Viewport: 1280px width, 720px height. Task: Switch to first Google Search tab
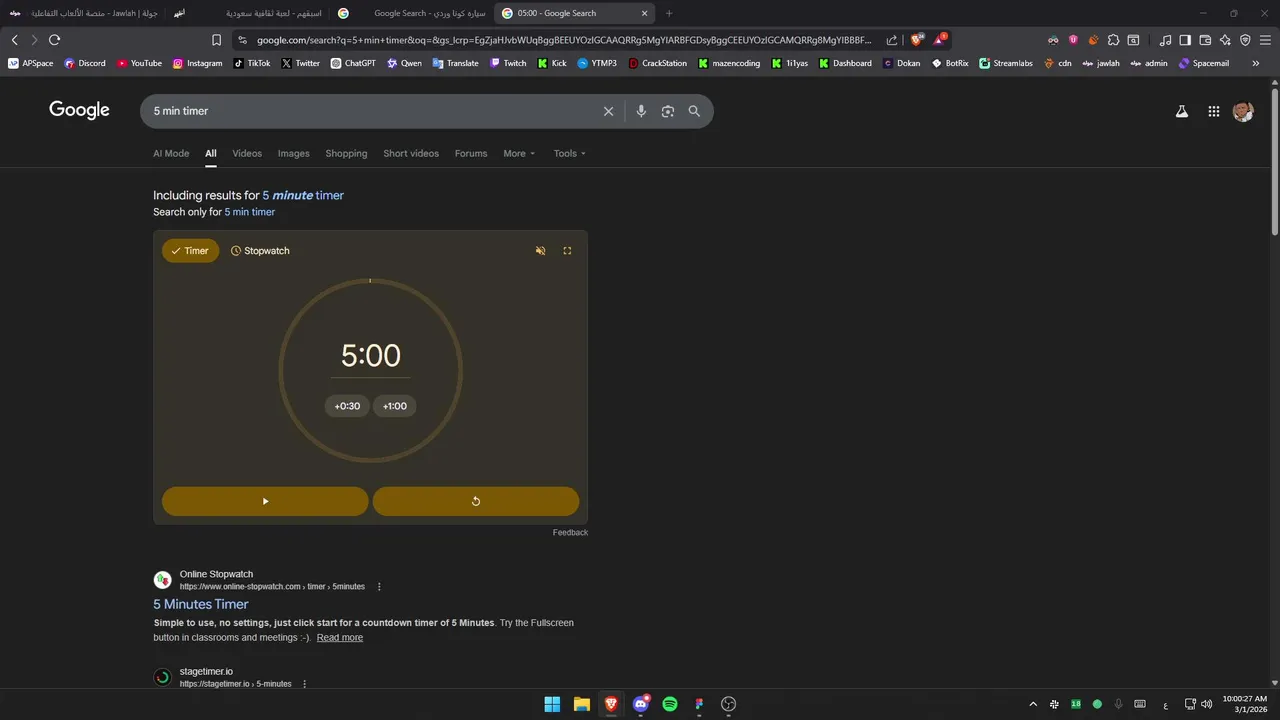(411, 13)
